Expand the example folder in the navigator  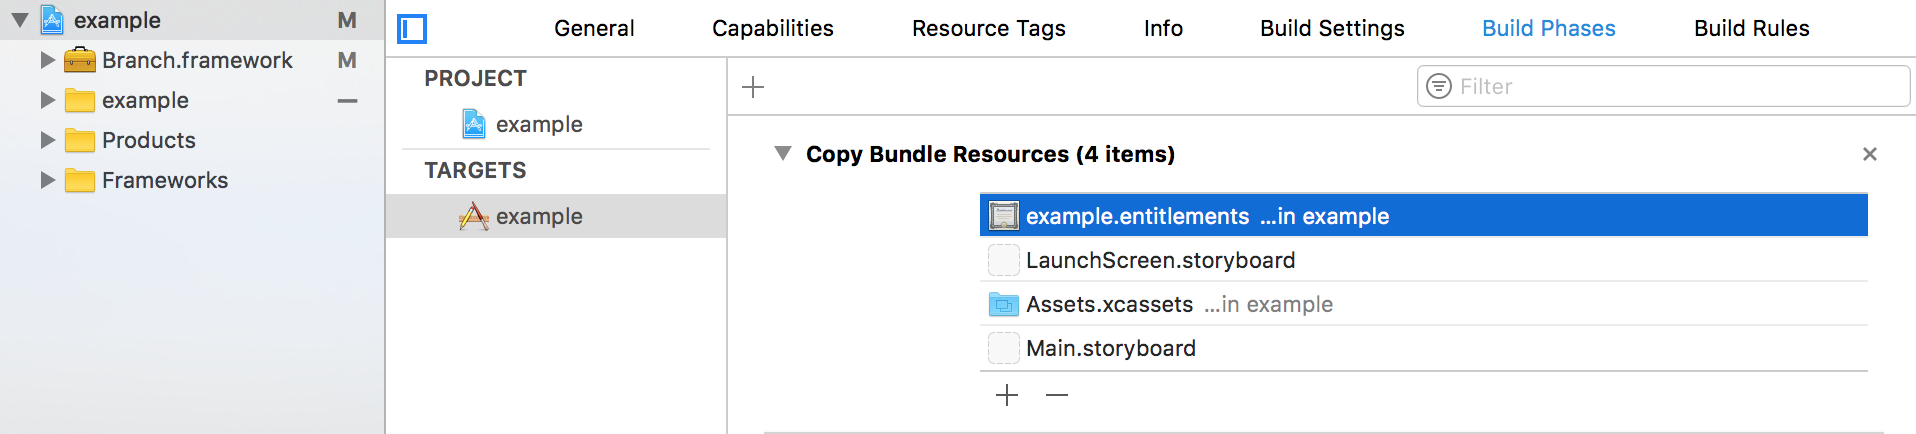pyautogui.click(x=47, y=100)
